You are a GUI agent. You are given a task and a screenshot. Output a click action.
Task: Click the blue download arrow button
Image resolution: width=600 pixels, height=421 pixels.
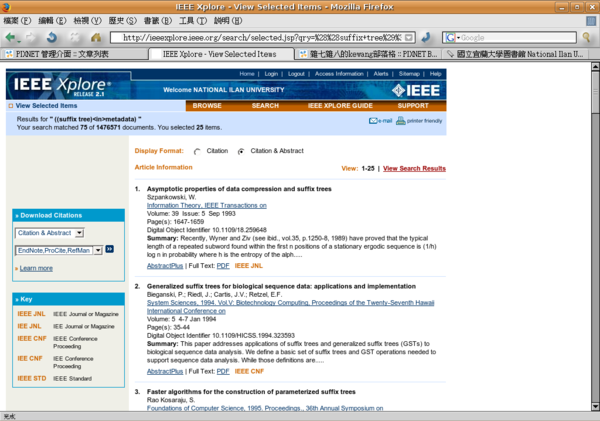click(109, 249)
